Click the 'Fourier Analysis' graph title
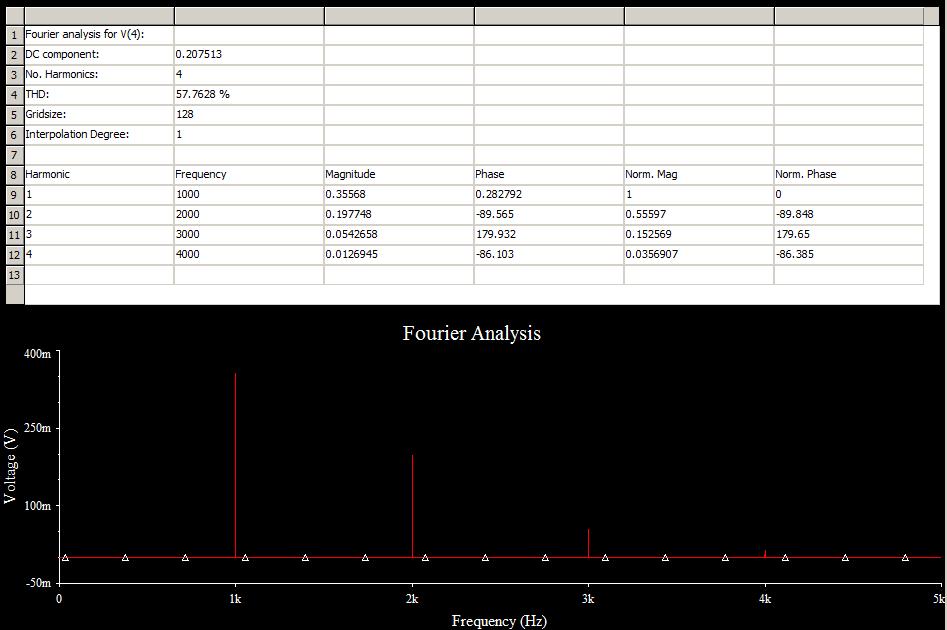The width and height of the screenshot is (947, 630). pos(472,333)
